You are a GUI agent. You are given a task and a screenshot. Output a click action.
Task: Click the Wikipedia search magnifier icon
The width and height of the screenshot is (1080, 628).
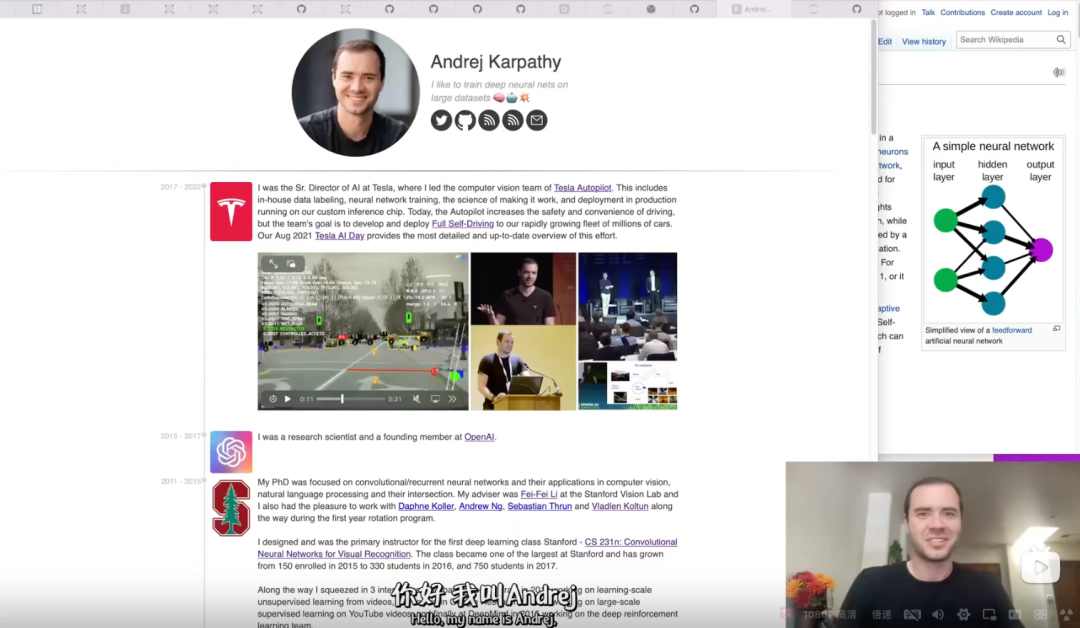(x=1061, y=40)
